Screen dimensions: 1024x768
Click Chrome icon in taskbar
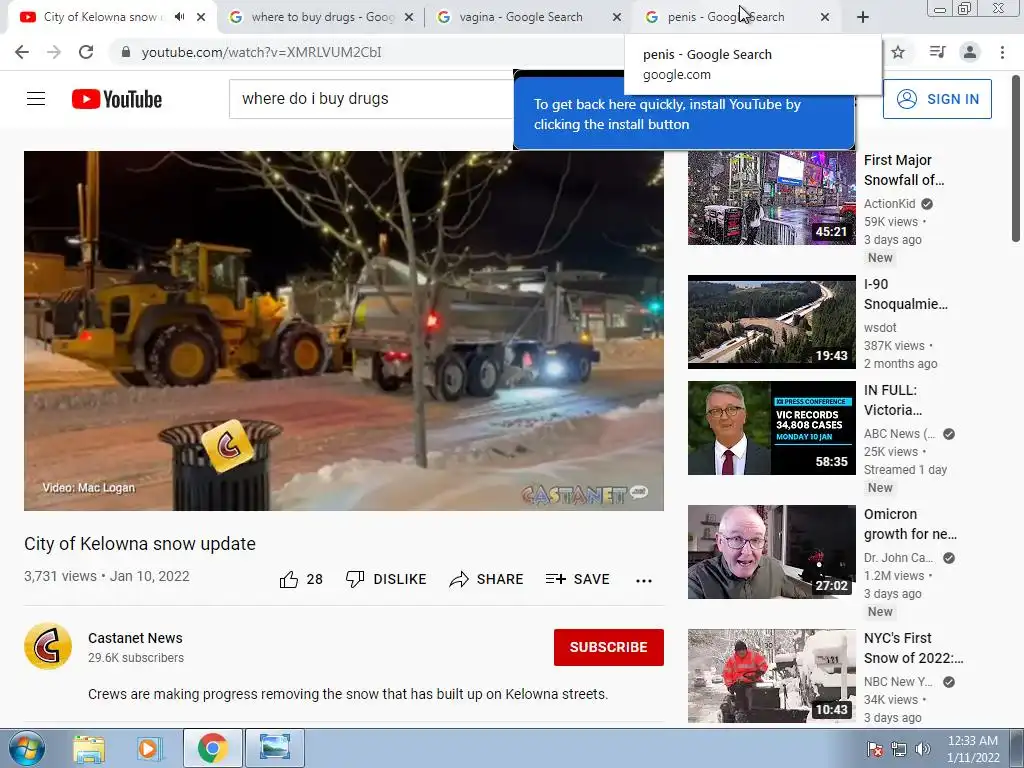(x=212, y=748)
